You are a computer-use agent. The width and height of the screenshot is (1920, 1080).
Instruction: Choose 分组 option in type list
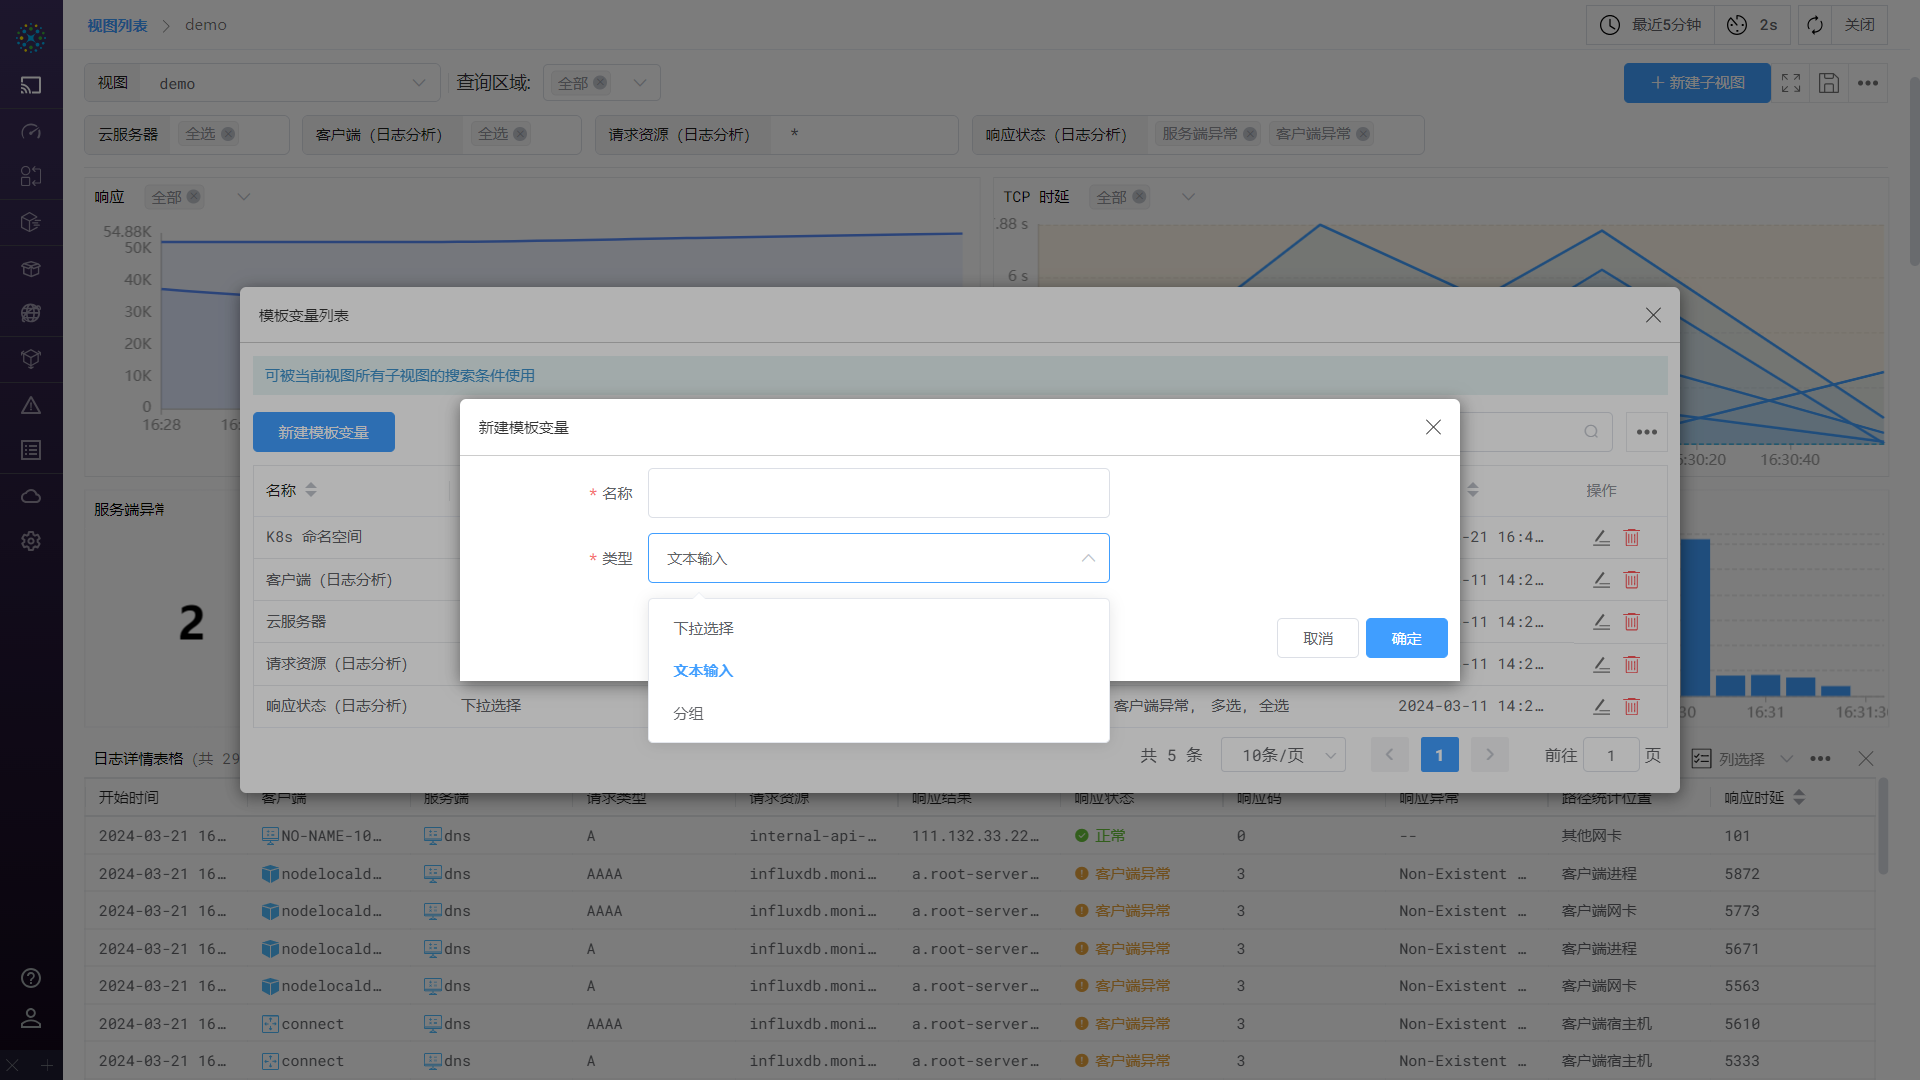click(688, 713)
